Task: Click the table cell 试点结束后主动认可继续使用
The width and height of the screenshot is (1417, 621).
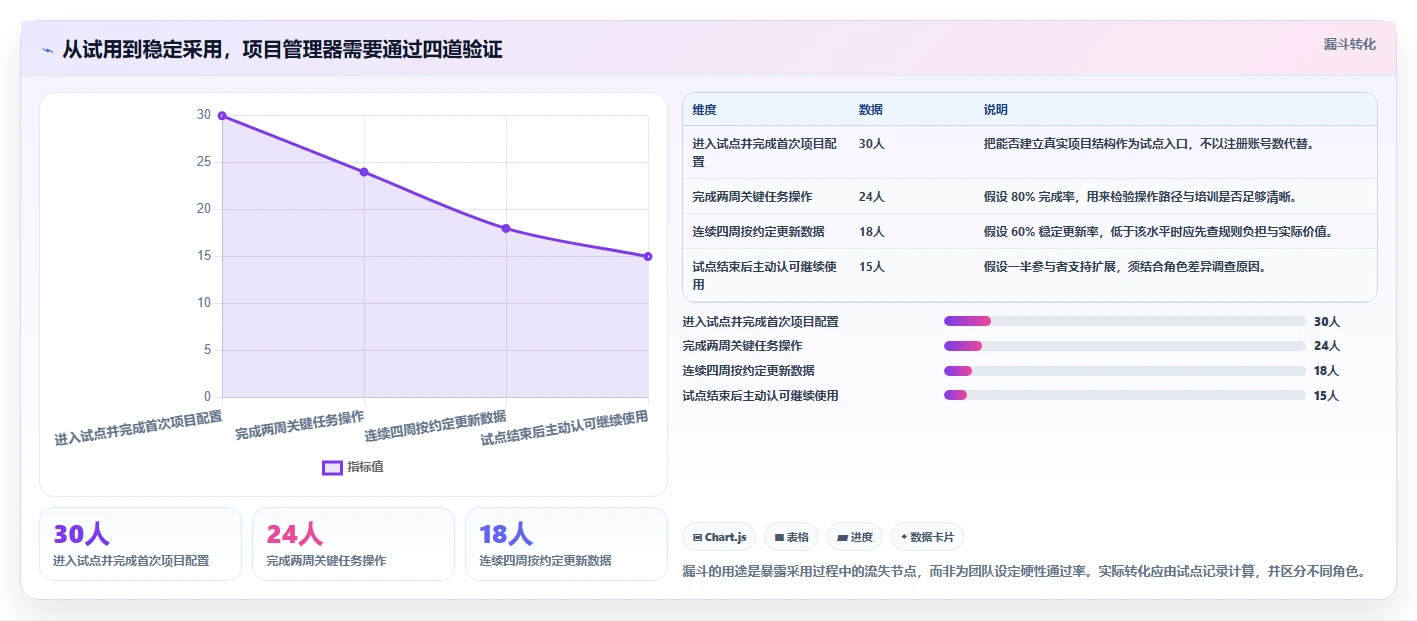Action: pyautogui.click(x=765, y=276)
